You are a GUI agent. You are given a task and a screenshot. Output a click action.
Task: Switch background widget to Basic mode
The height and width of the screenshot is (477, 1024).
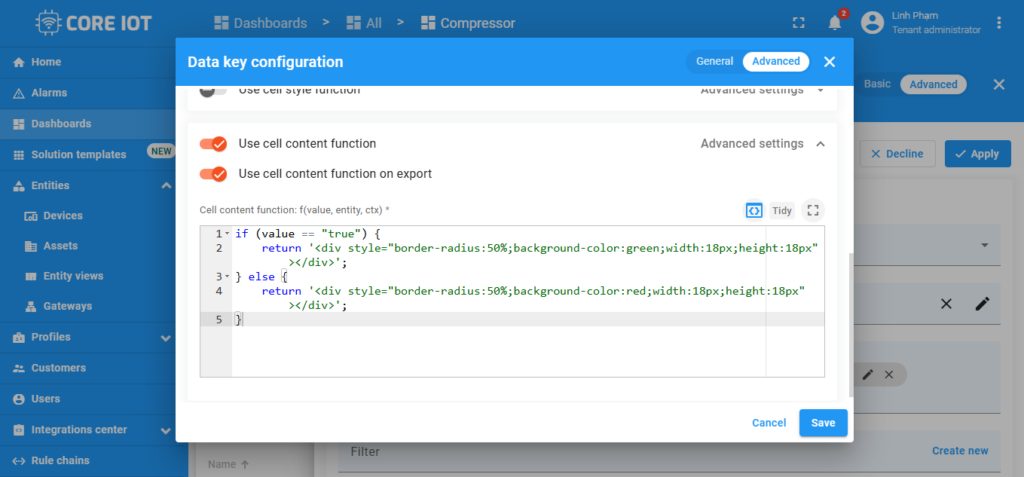(x=877, y=84)
